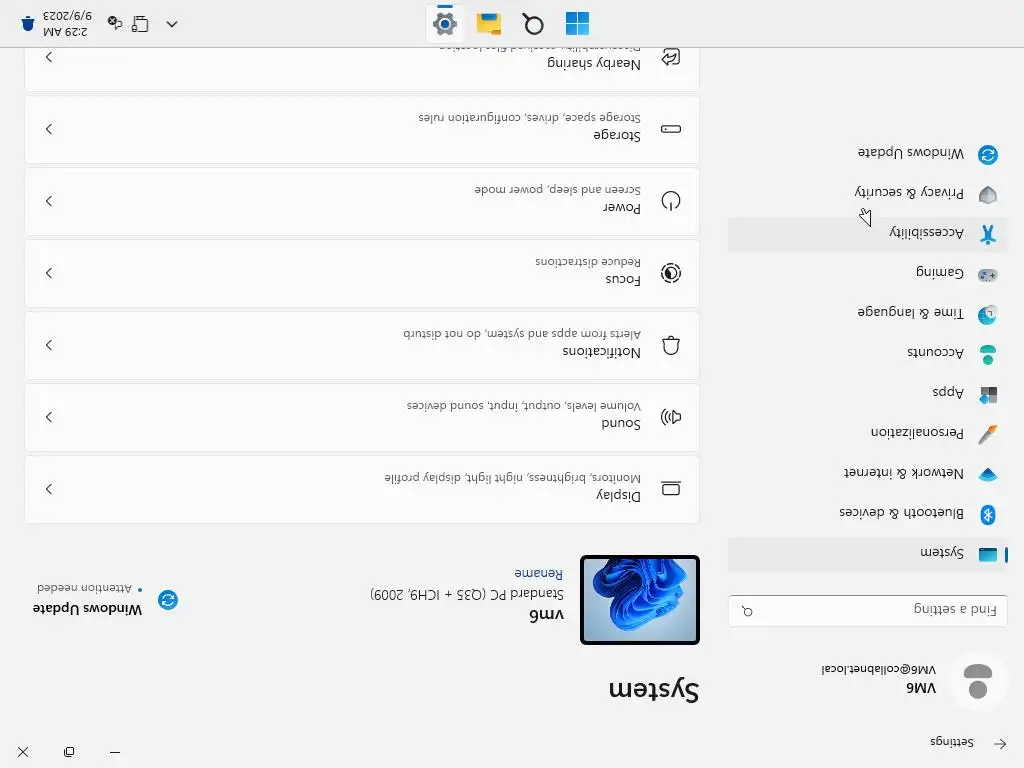This screenshot has width=1024, height=768.
Task: Select the Privacy & security shield icon
Action: (x=987, y=195)
